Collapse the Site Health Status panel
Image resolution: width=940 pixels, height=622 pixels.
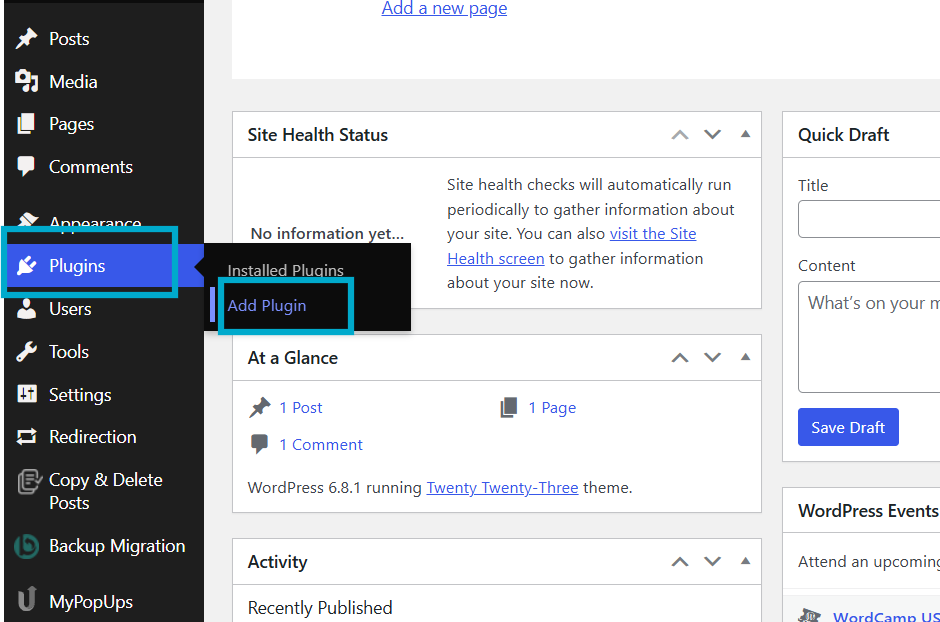click(x=745, y=134)
